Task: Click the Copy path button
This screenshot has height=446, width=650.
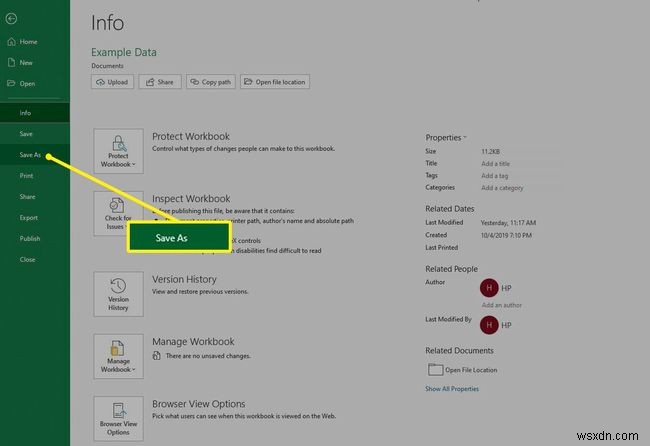Action: pyautogui.click(x=211, y=82)
